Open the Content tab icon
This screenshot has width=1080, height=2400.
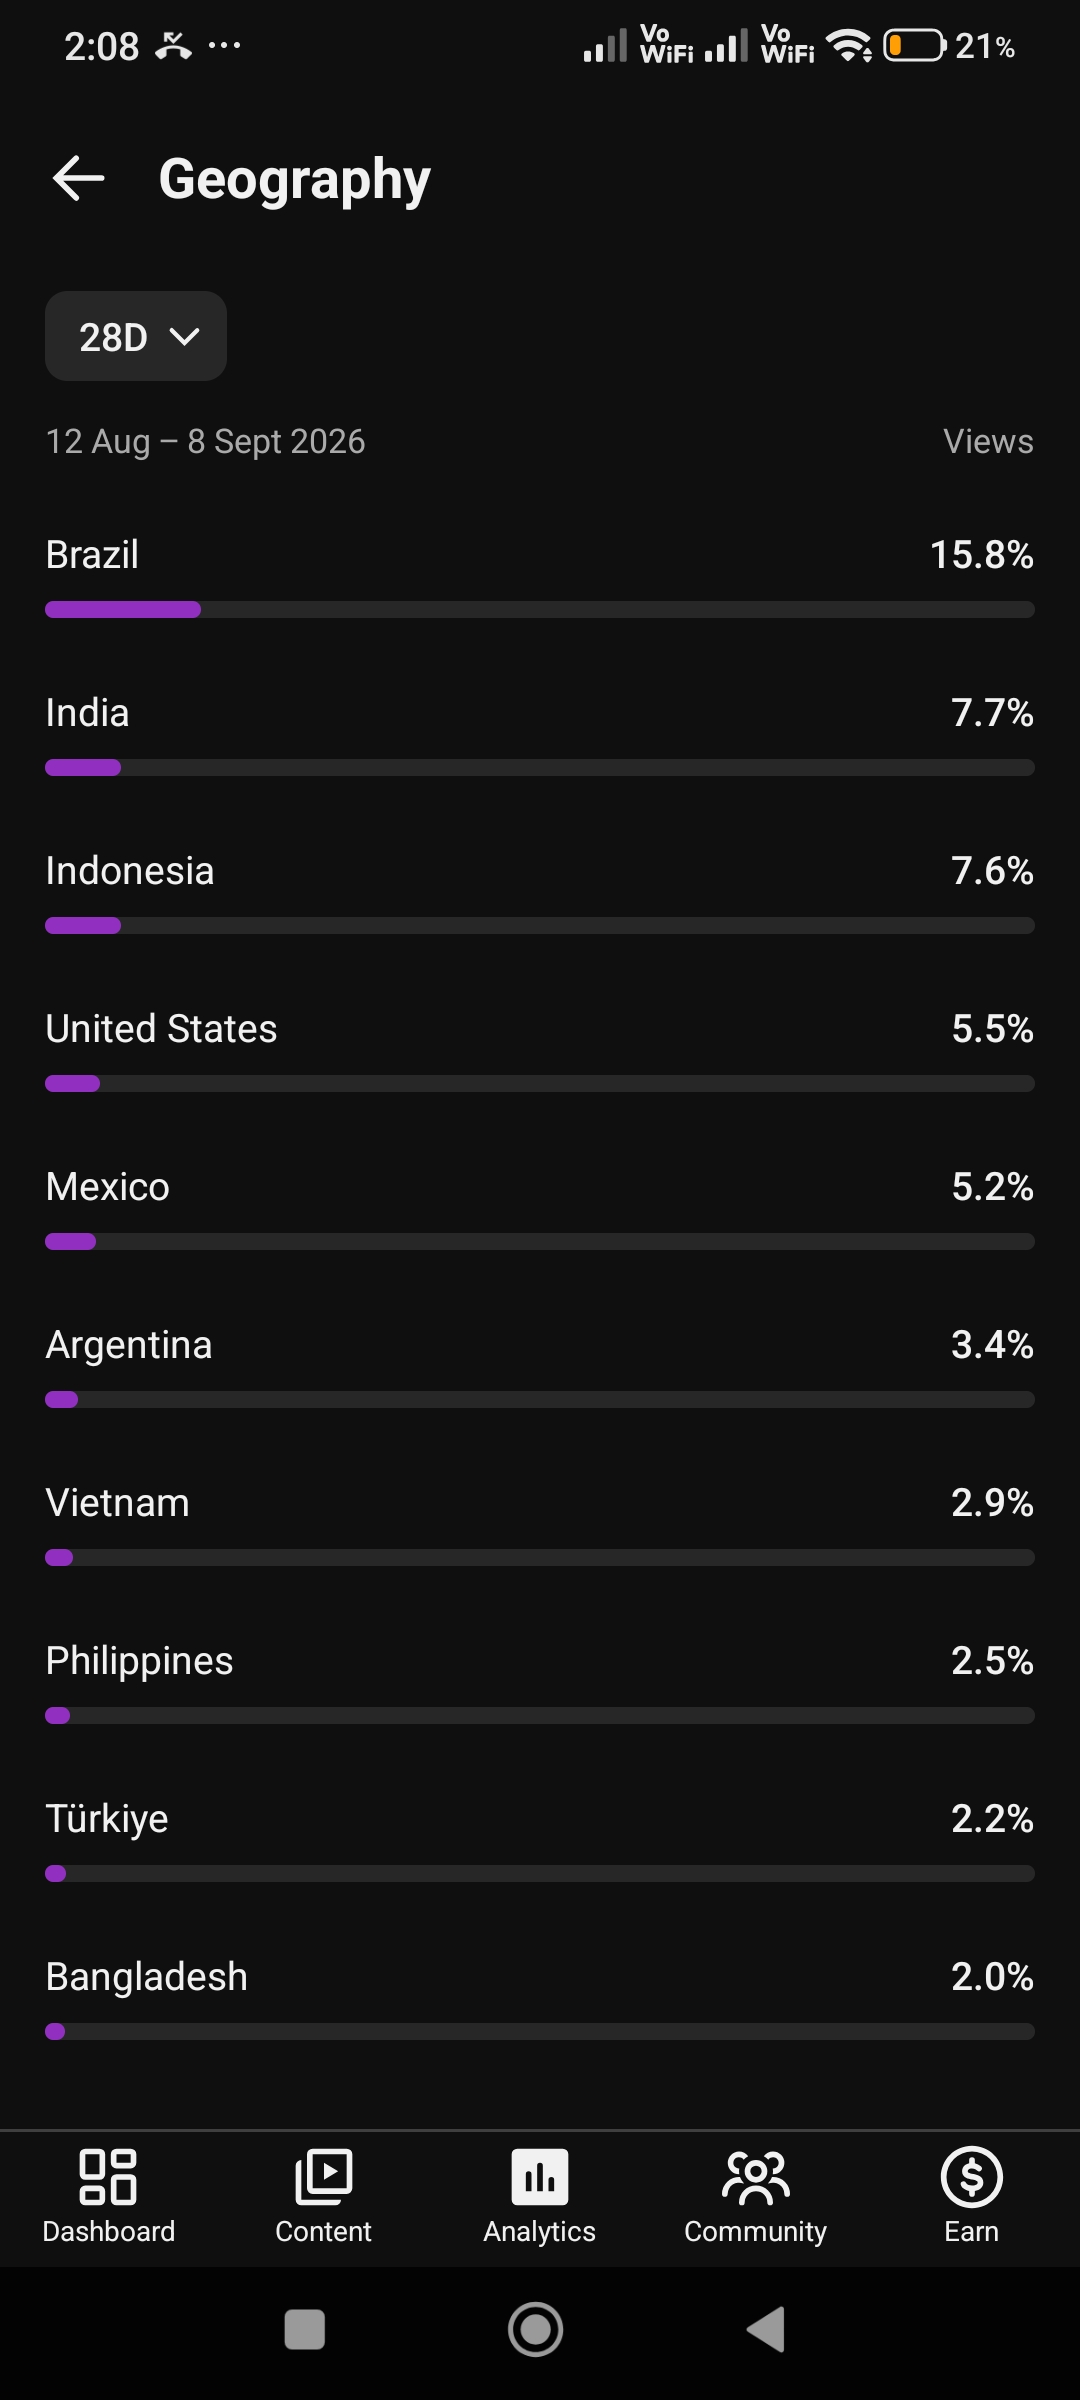coord(324,2177)
